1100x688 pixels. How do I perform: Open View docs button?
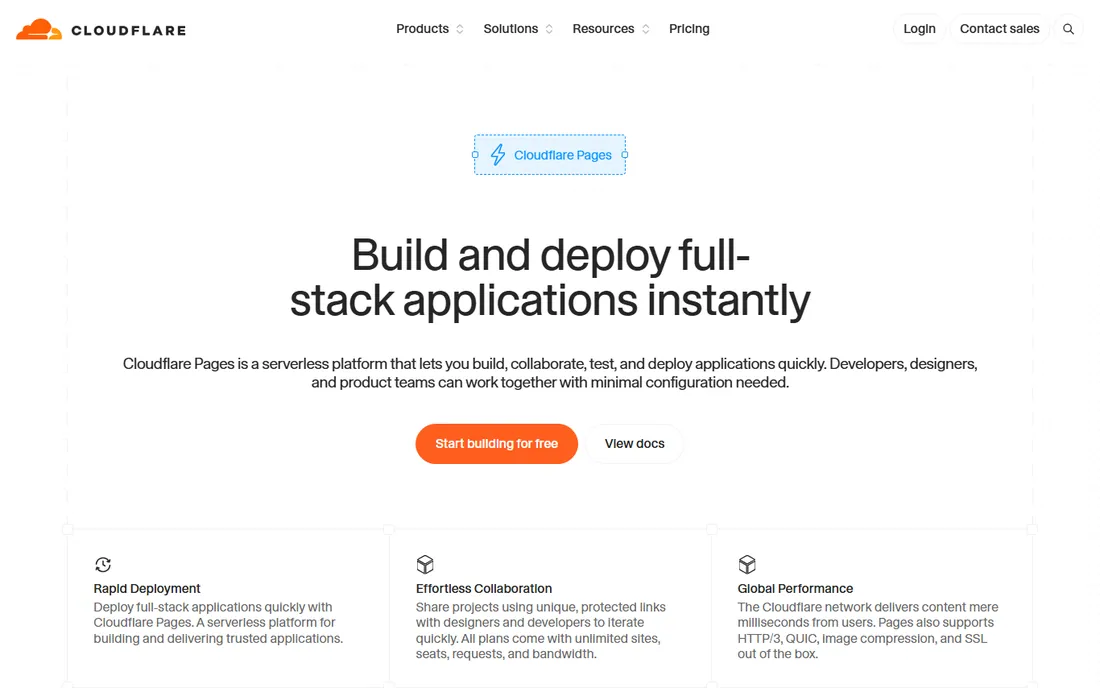[x=634, y=444]
